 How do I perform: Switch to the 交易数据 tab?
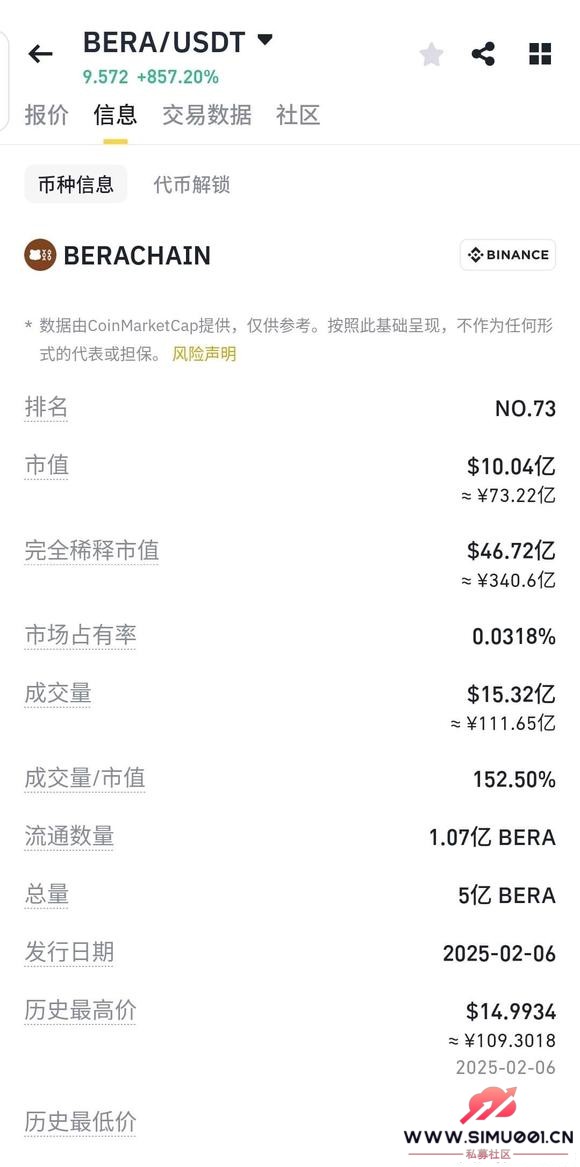(x=207, y=115)
